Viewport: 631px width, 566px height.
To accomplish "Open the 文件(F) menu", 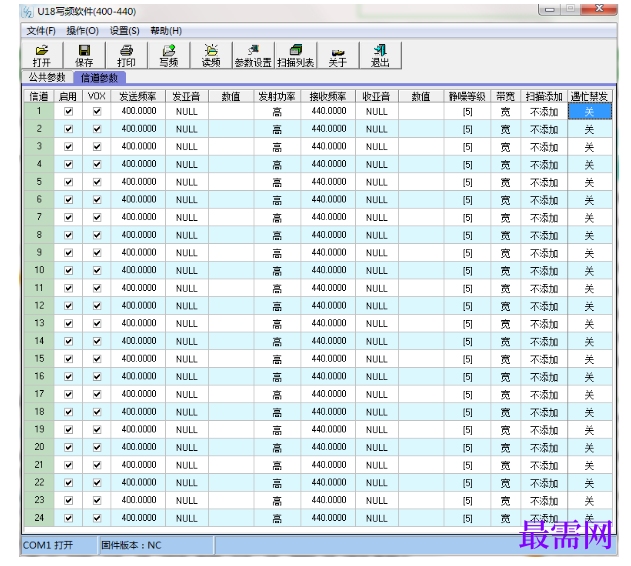I will point(41,31).
